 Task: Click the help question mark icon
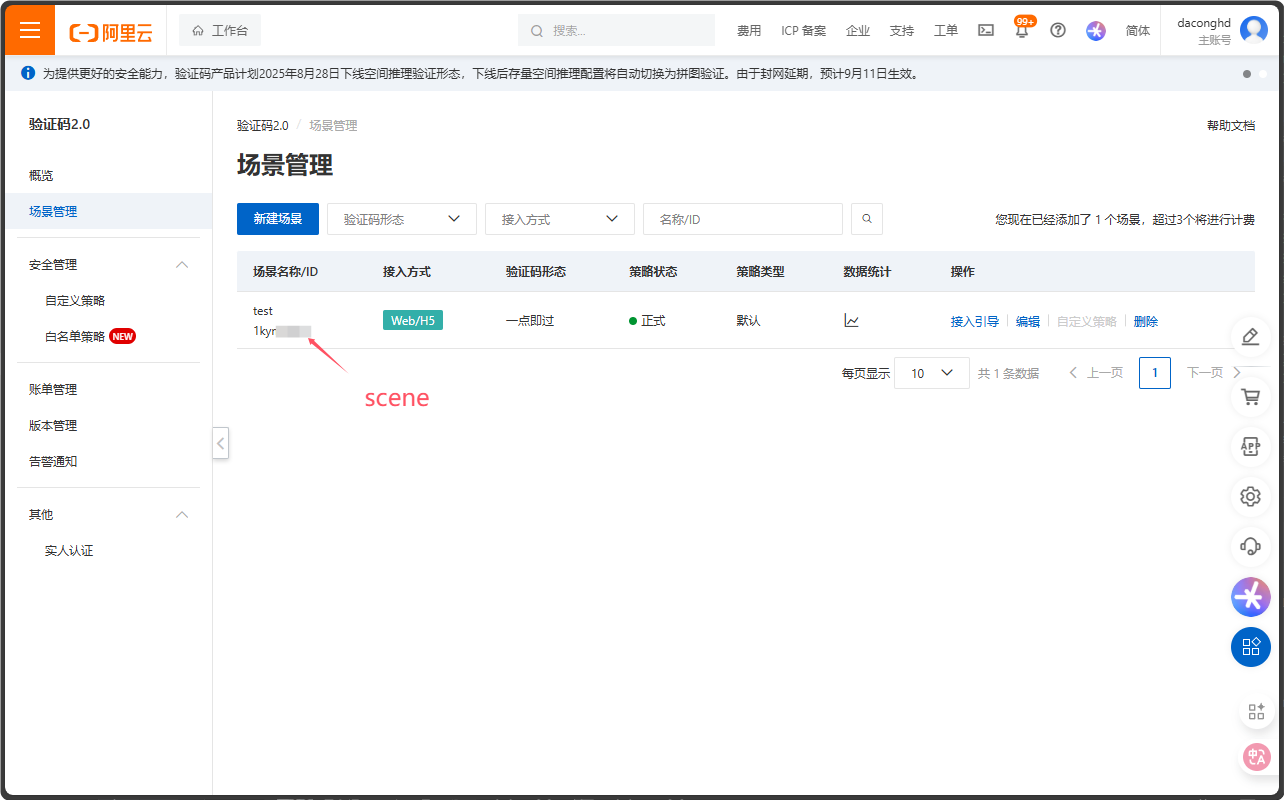tap(1058, 30)
